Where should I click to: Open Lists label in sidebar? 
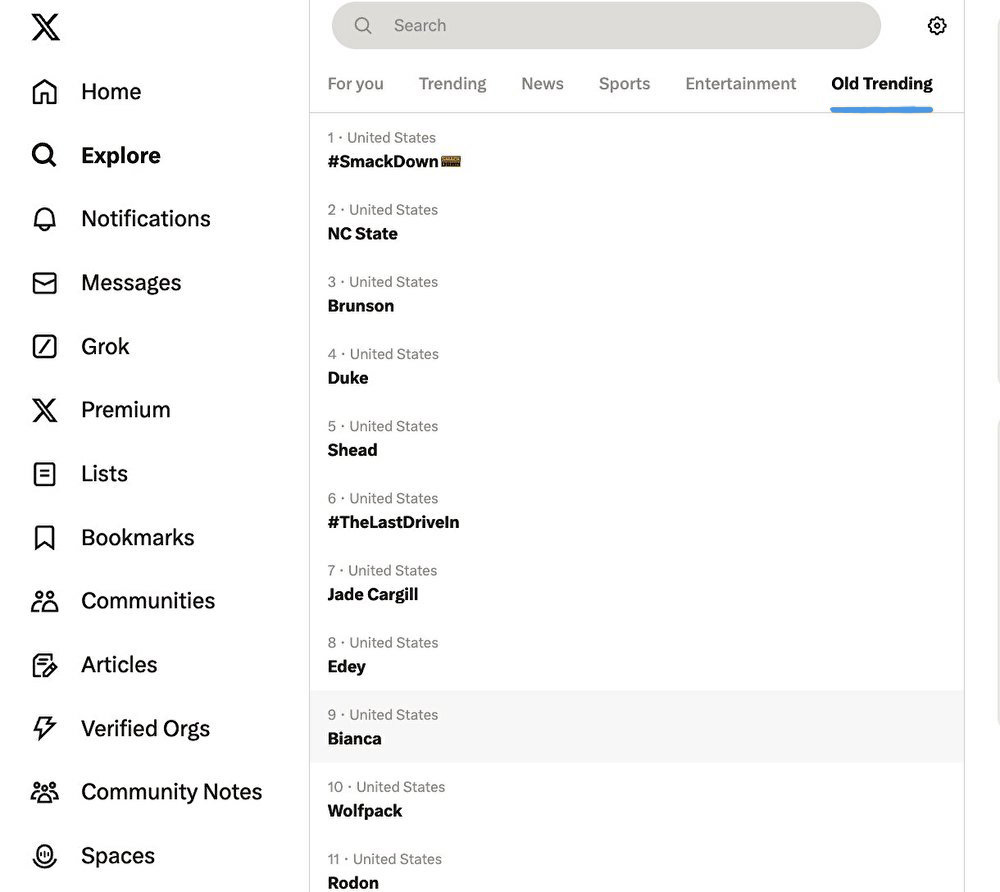104,474
